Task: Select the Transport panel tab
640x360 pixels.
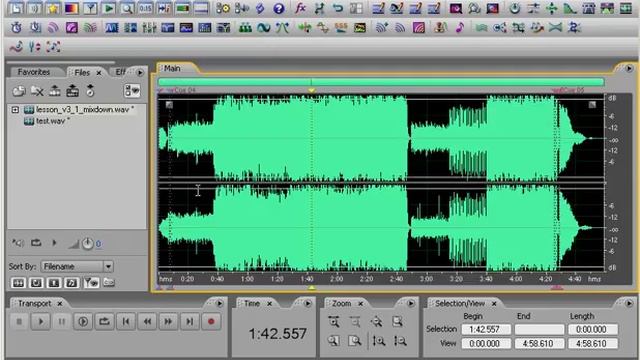Action: pyautogui.click(x=35, y=303)
